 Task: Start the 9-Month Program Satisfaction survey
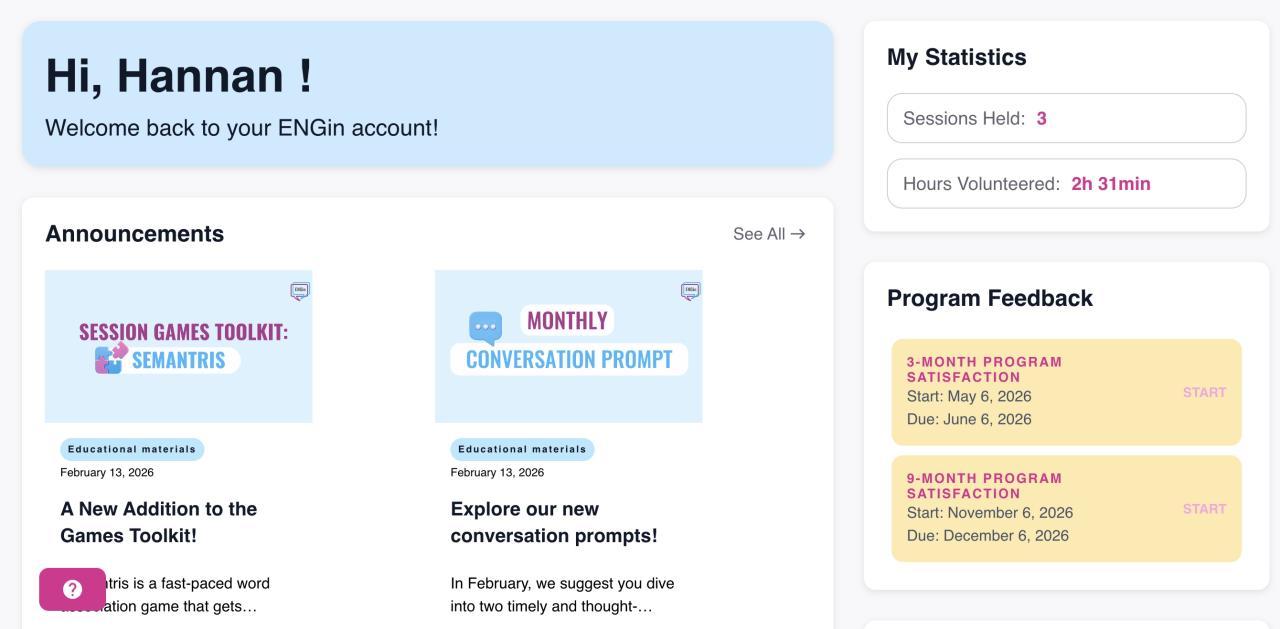coord(1203,509)
